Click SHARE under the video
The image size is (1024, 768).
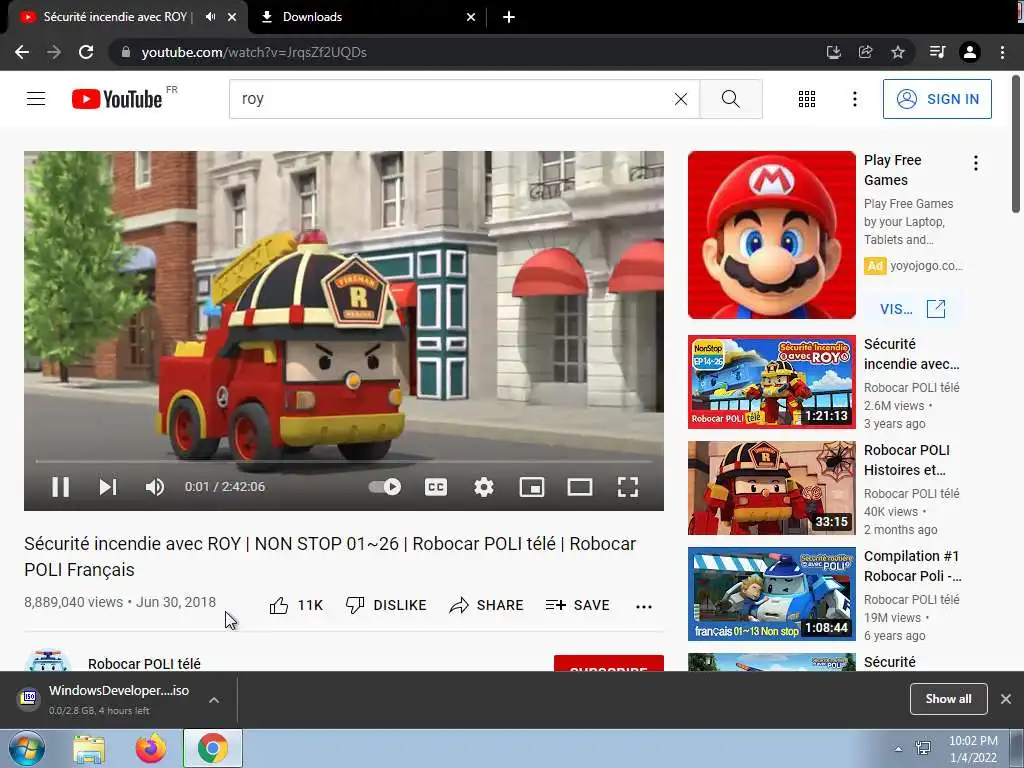(x=487, y=605)
